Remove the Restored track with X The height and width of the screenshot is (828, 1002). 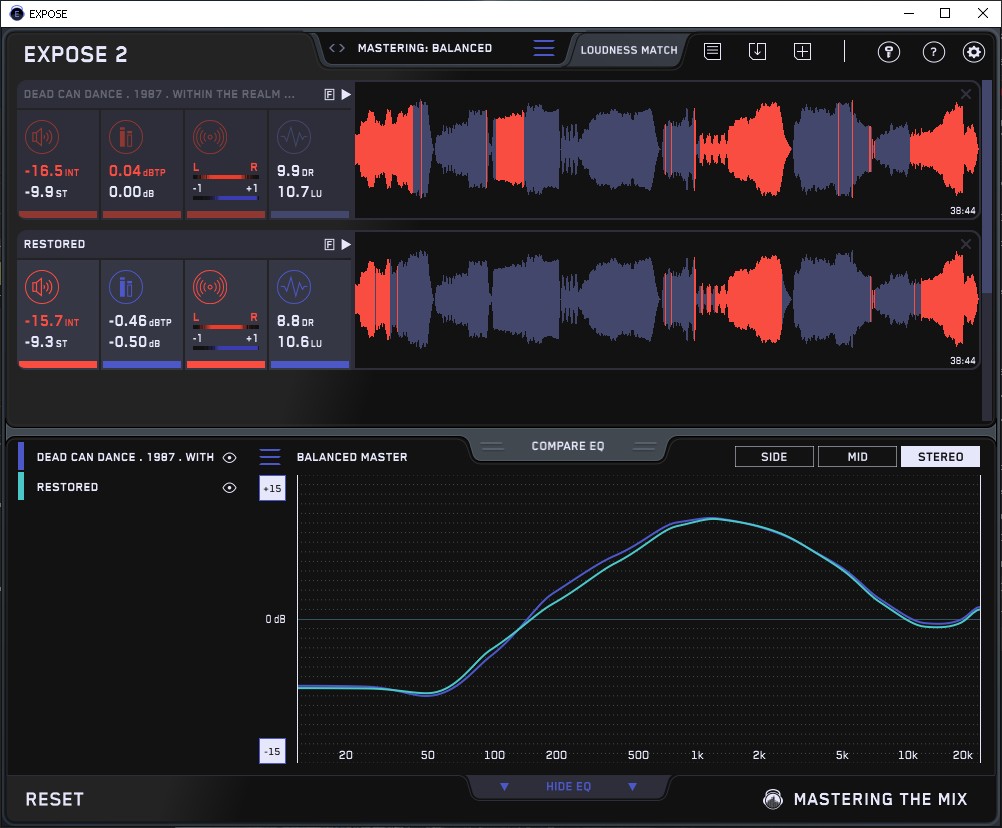click(x=966, y=244)
